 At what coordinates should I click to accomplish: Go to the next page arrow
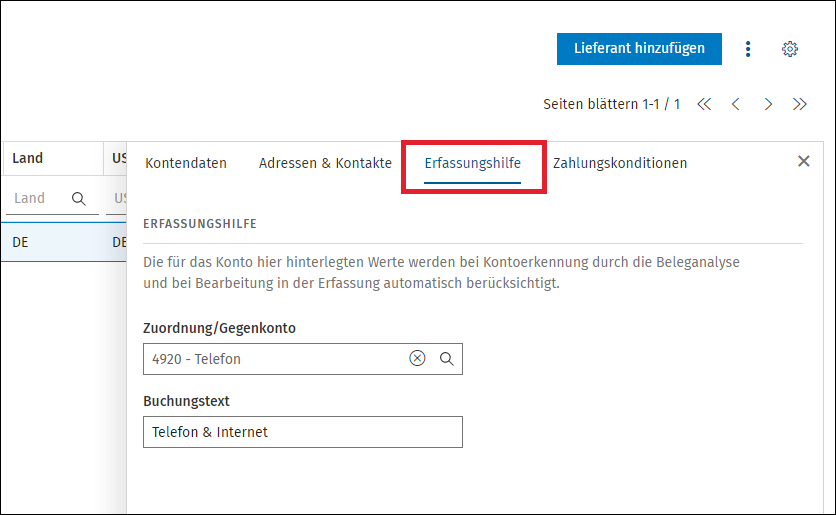click(x=768, y=104)
